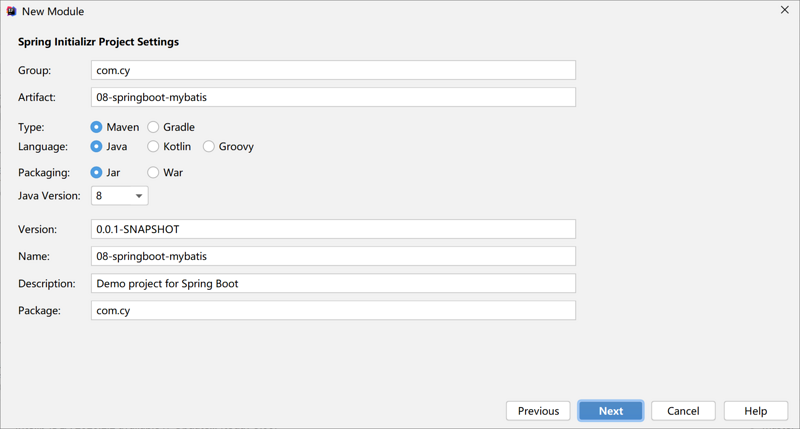
Task: Click the Group text field
Action: tap(333, 70)
